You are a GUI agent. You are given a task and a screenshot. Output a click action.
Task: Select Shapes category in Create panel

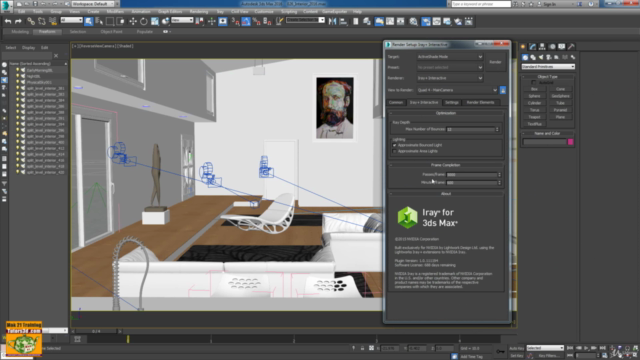click(533, 57)
